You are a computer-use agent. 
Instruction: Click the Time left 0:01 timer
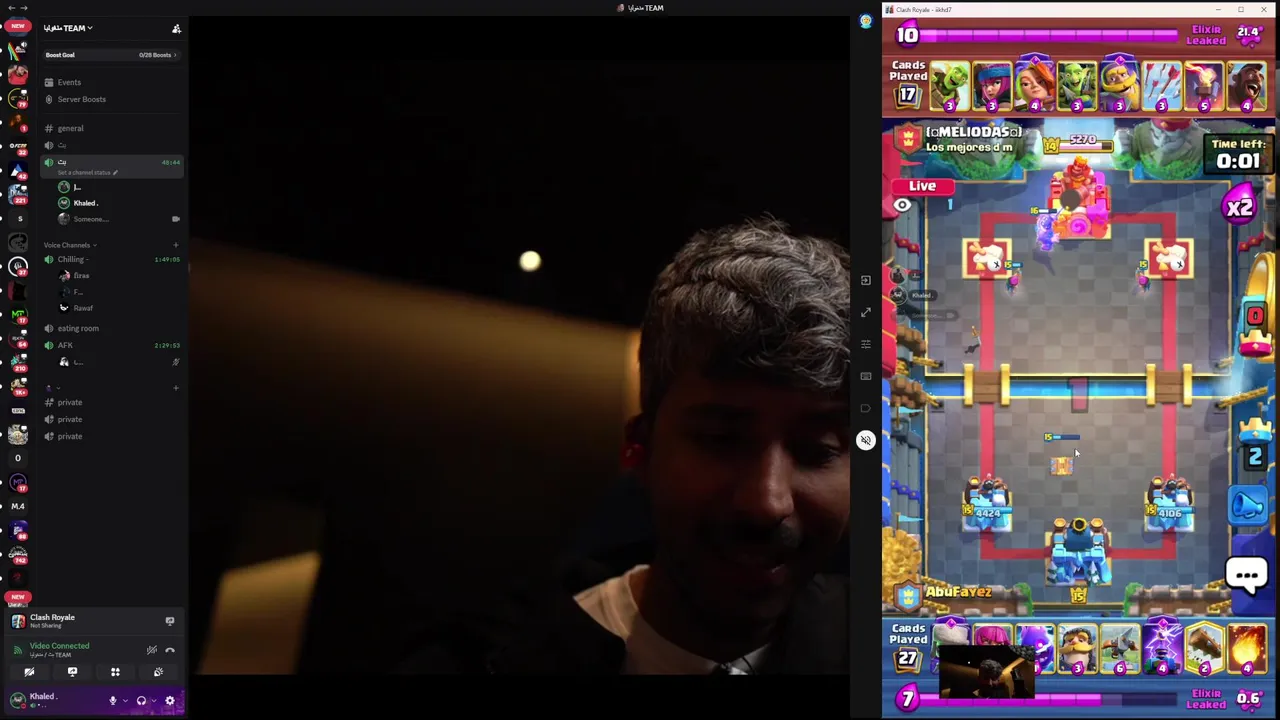[x=1238, y=155]
